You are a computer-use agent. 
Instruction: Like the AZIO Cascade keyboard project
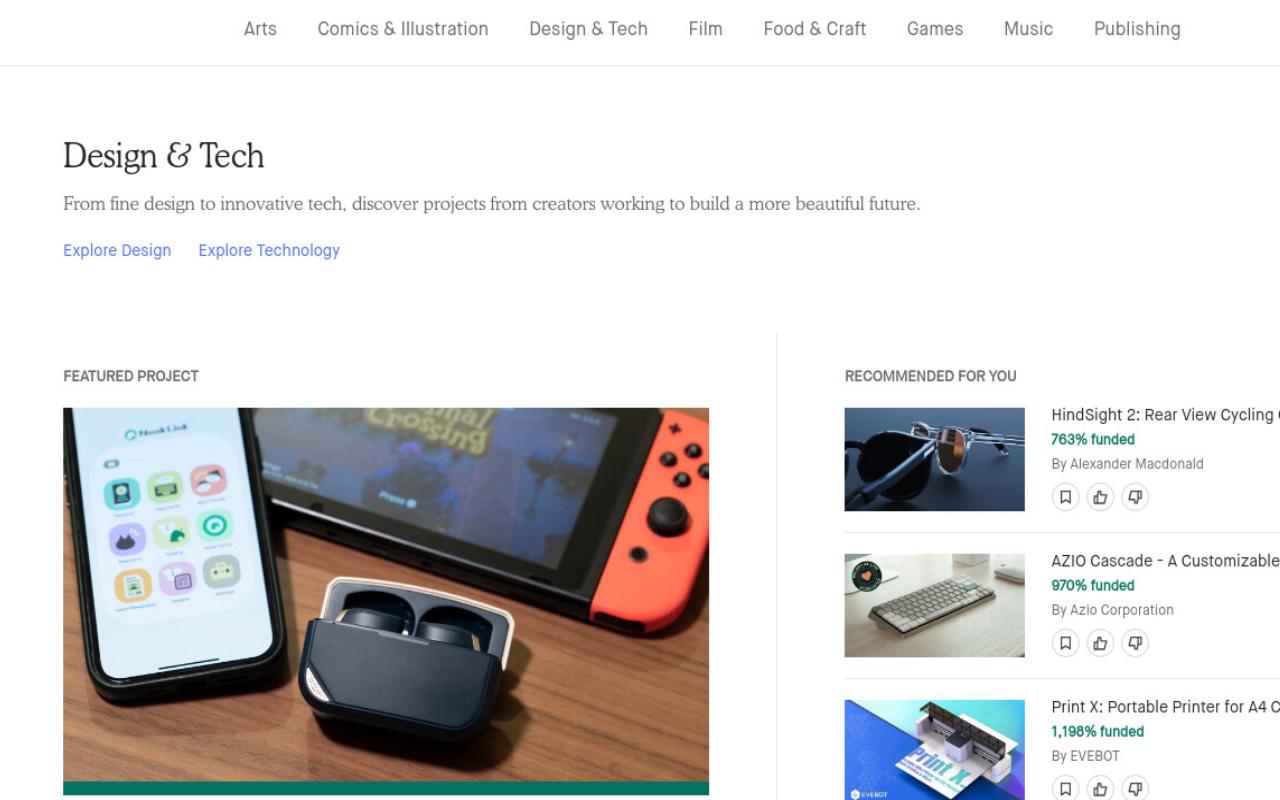(x=1100, y=643)
